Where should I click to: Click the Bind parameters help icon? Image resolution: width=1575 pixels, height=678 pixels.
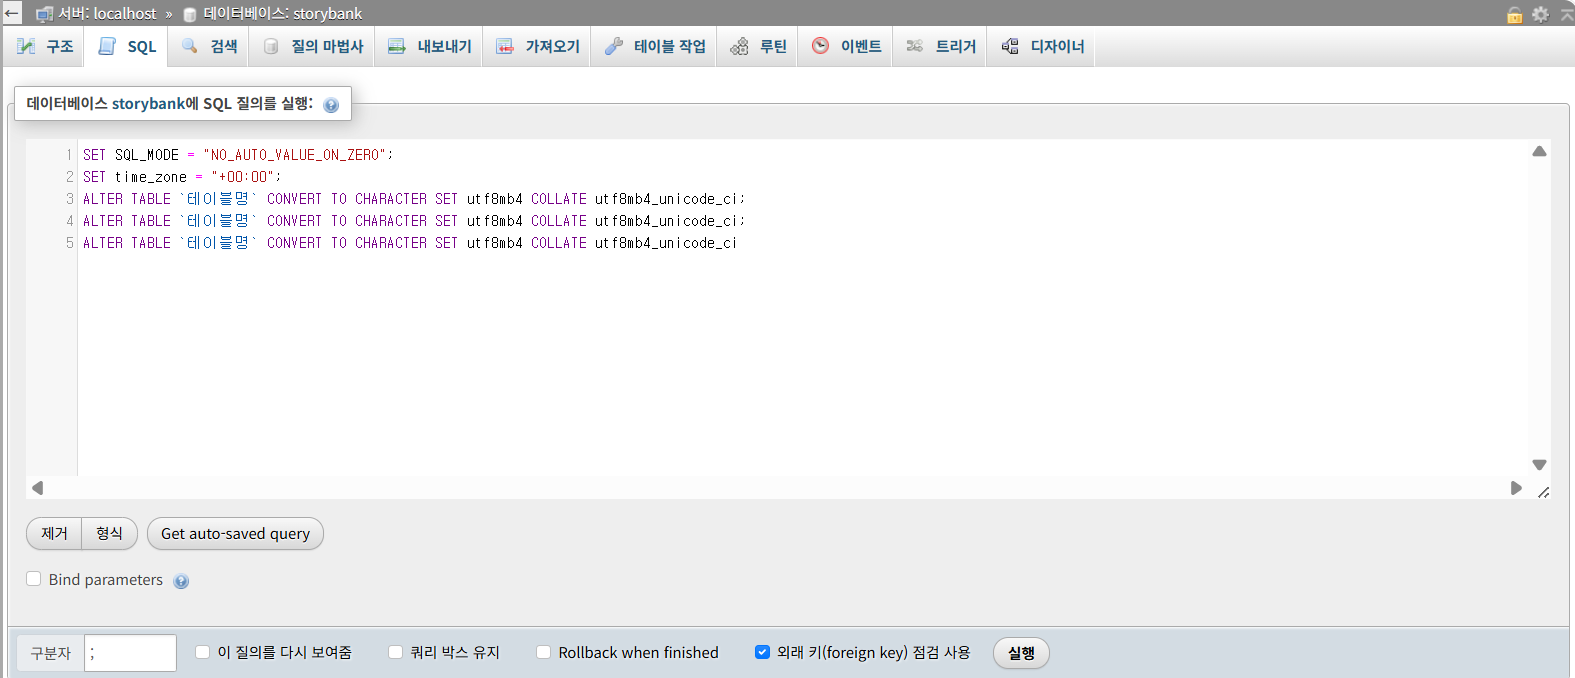click(x=181, y=581)
